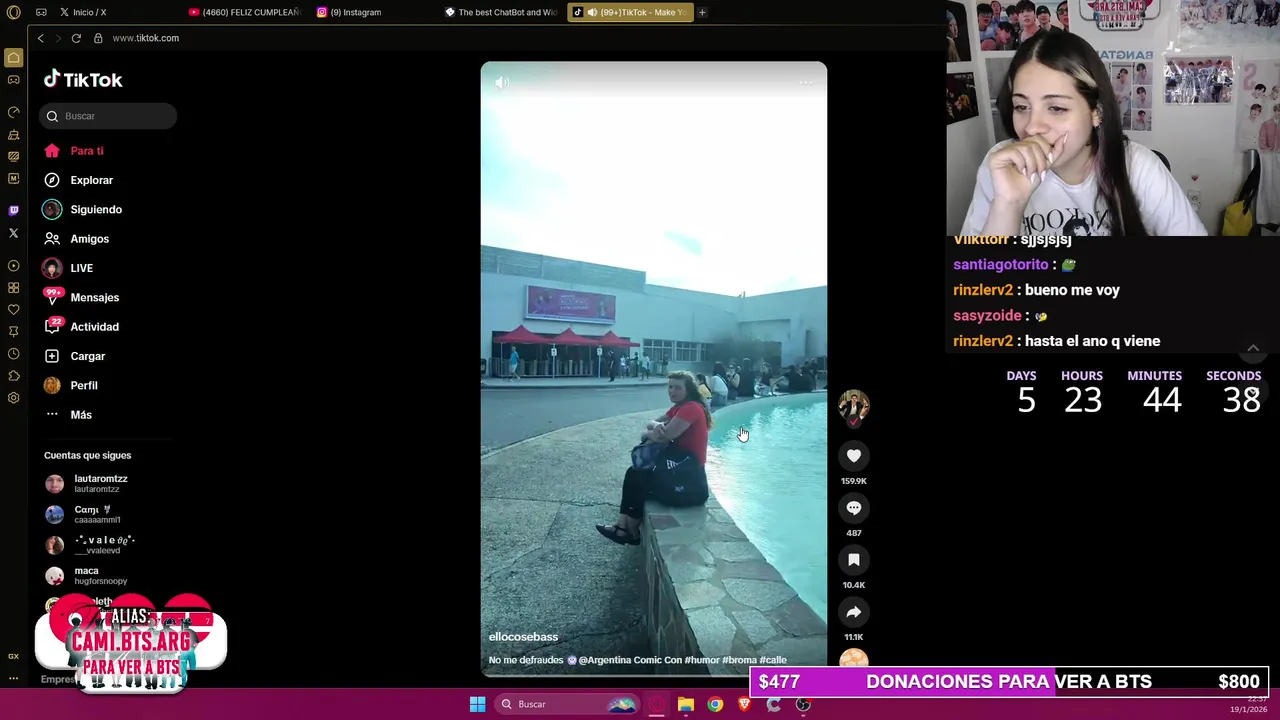The width and height of the screenshot is (1280, 720).
Task: Open the sidebar player icon
Action: [13, 266]
